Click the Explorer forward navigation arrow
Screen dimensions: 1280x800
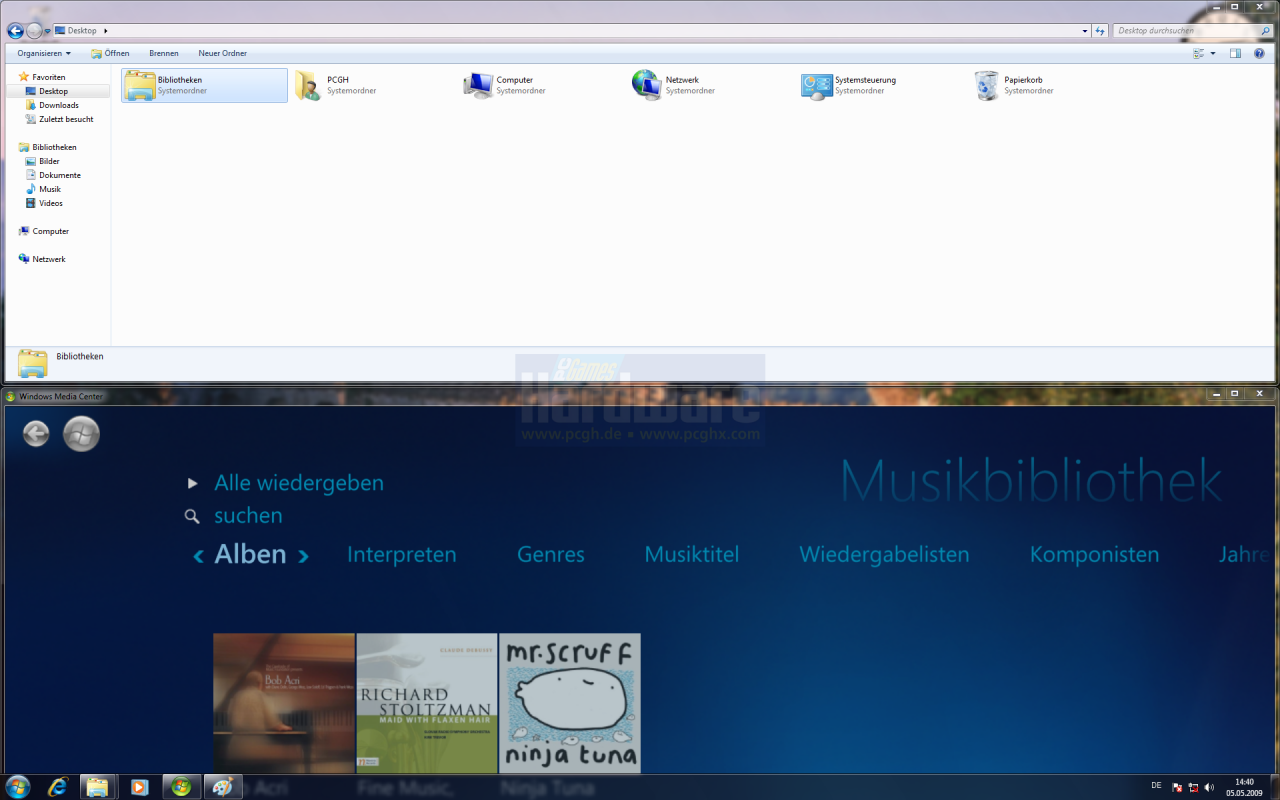[34, 31]
